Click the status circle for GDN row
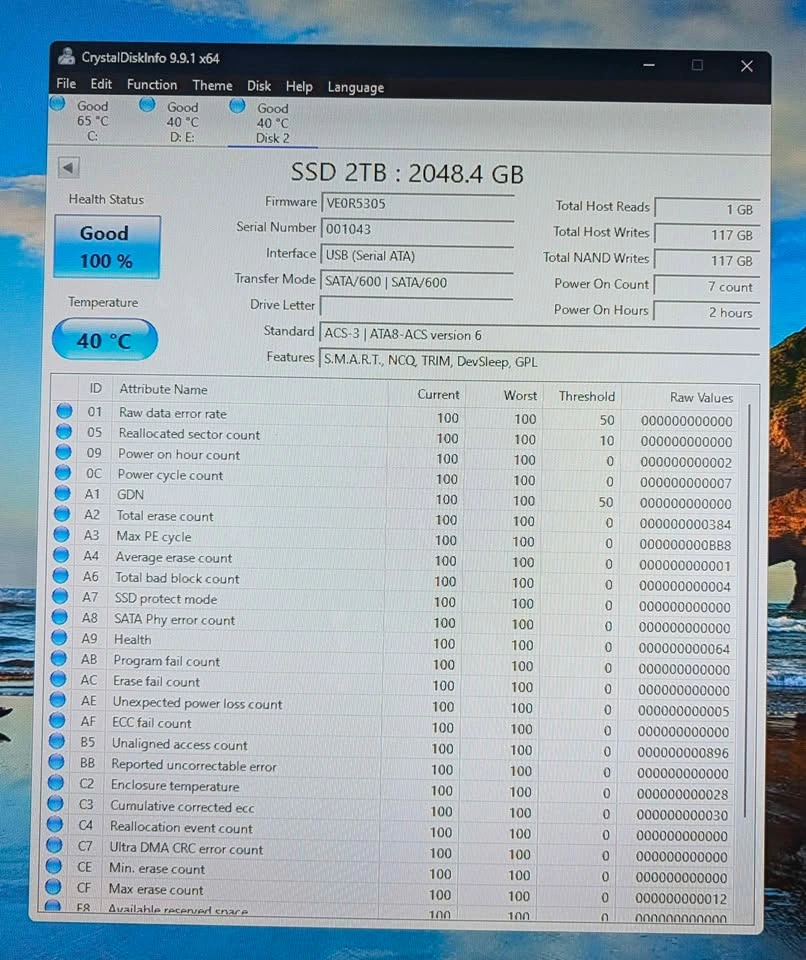This screenshot has height=960, width=806. click(62, 493)
